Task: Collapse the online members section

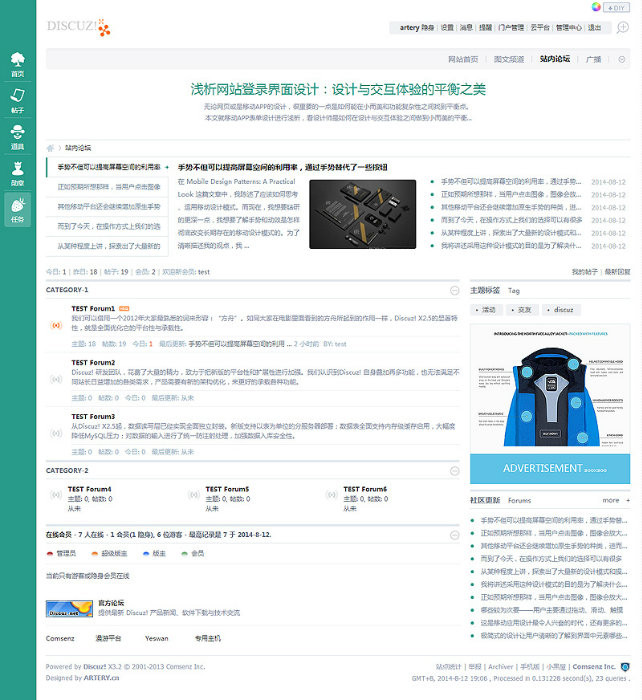Action: pos(454,535)
